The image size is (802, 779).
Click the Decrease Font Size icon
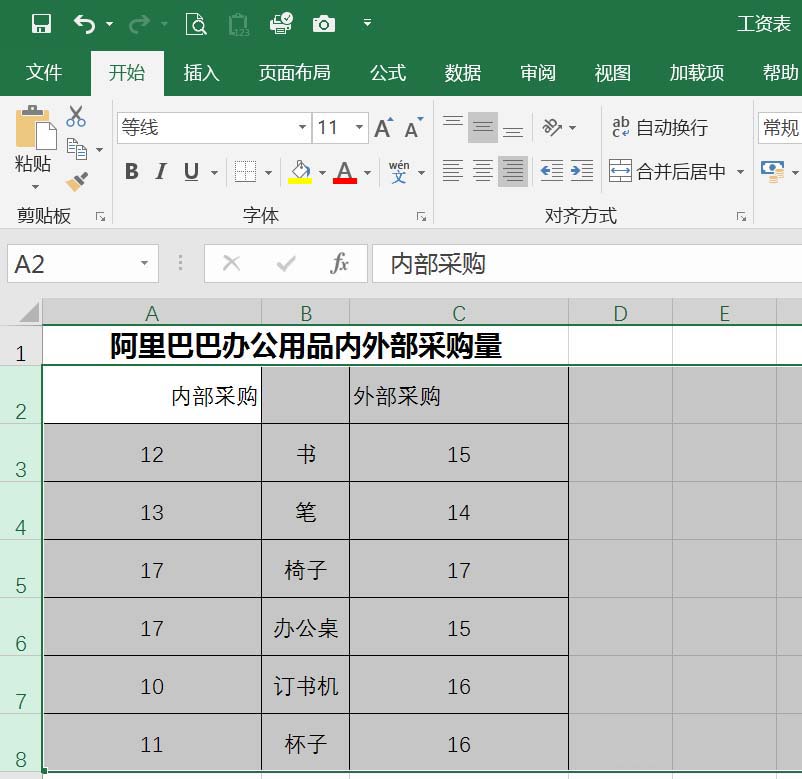[x=414, y=128]
